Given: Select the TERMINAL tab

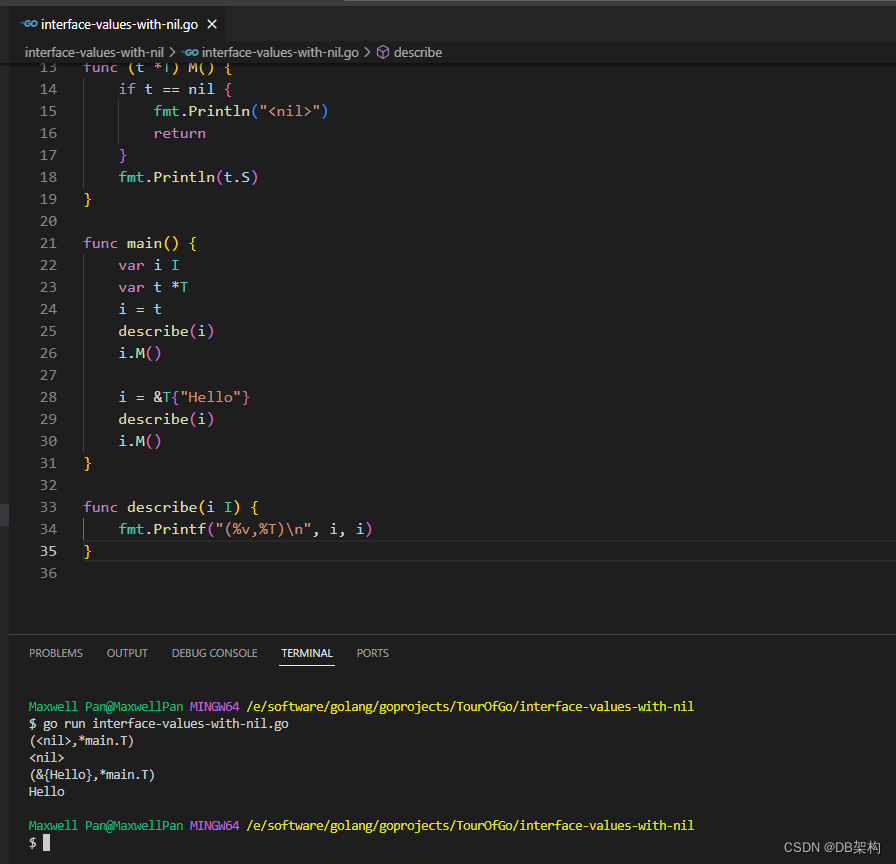Looking at the screenshot, I should (x=306, y=652).
